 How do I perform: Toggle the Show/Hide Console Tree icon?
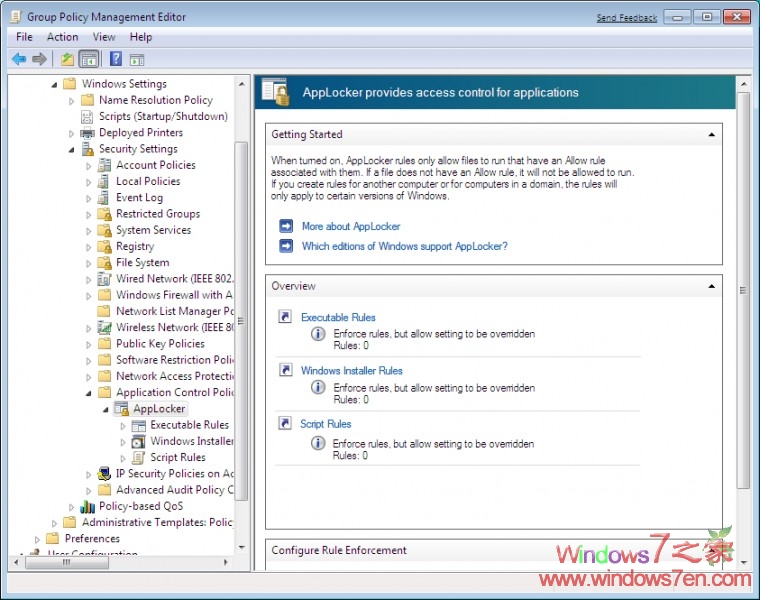coord(89,60)
